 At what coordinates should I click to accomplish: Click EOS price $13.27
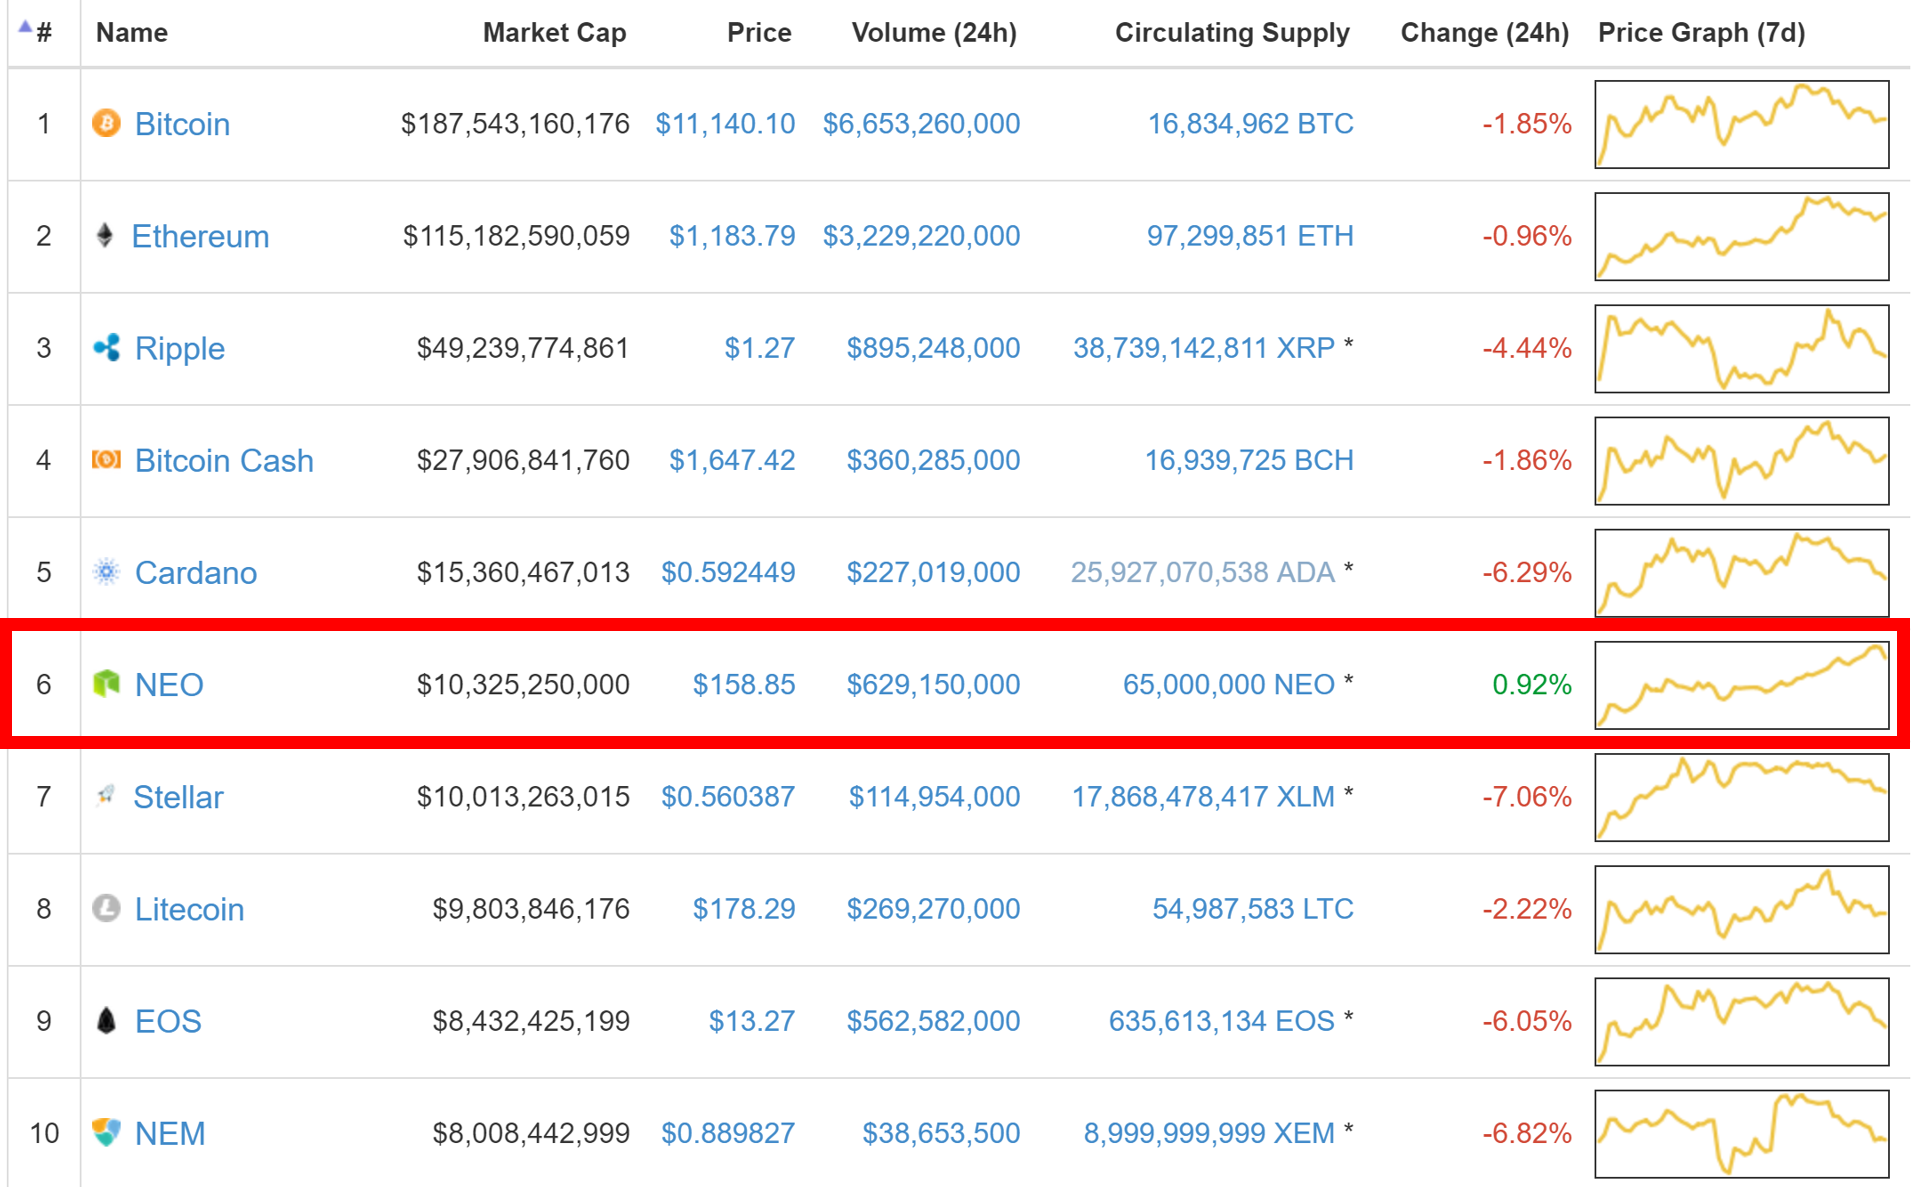[x=752, y=1020]
